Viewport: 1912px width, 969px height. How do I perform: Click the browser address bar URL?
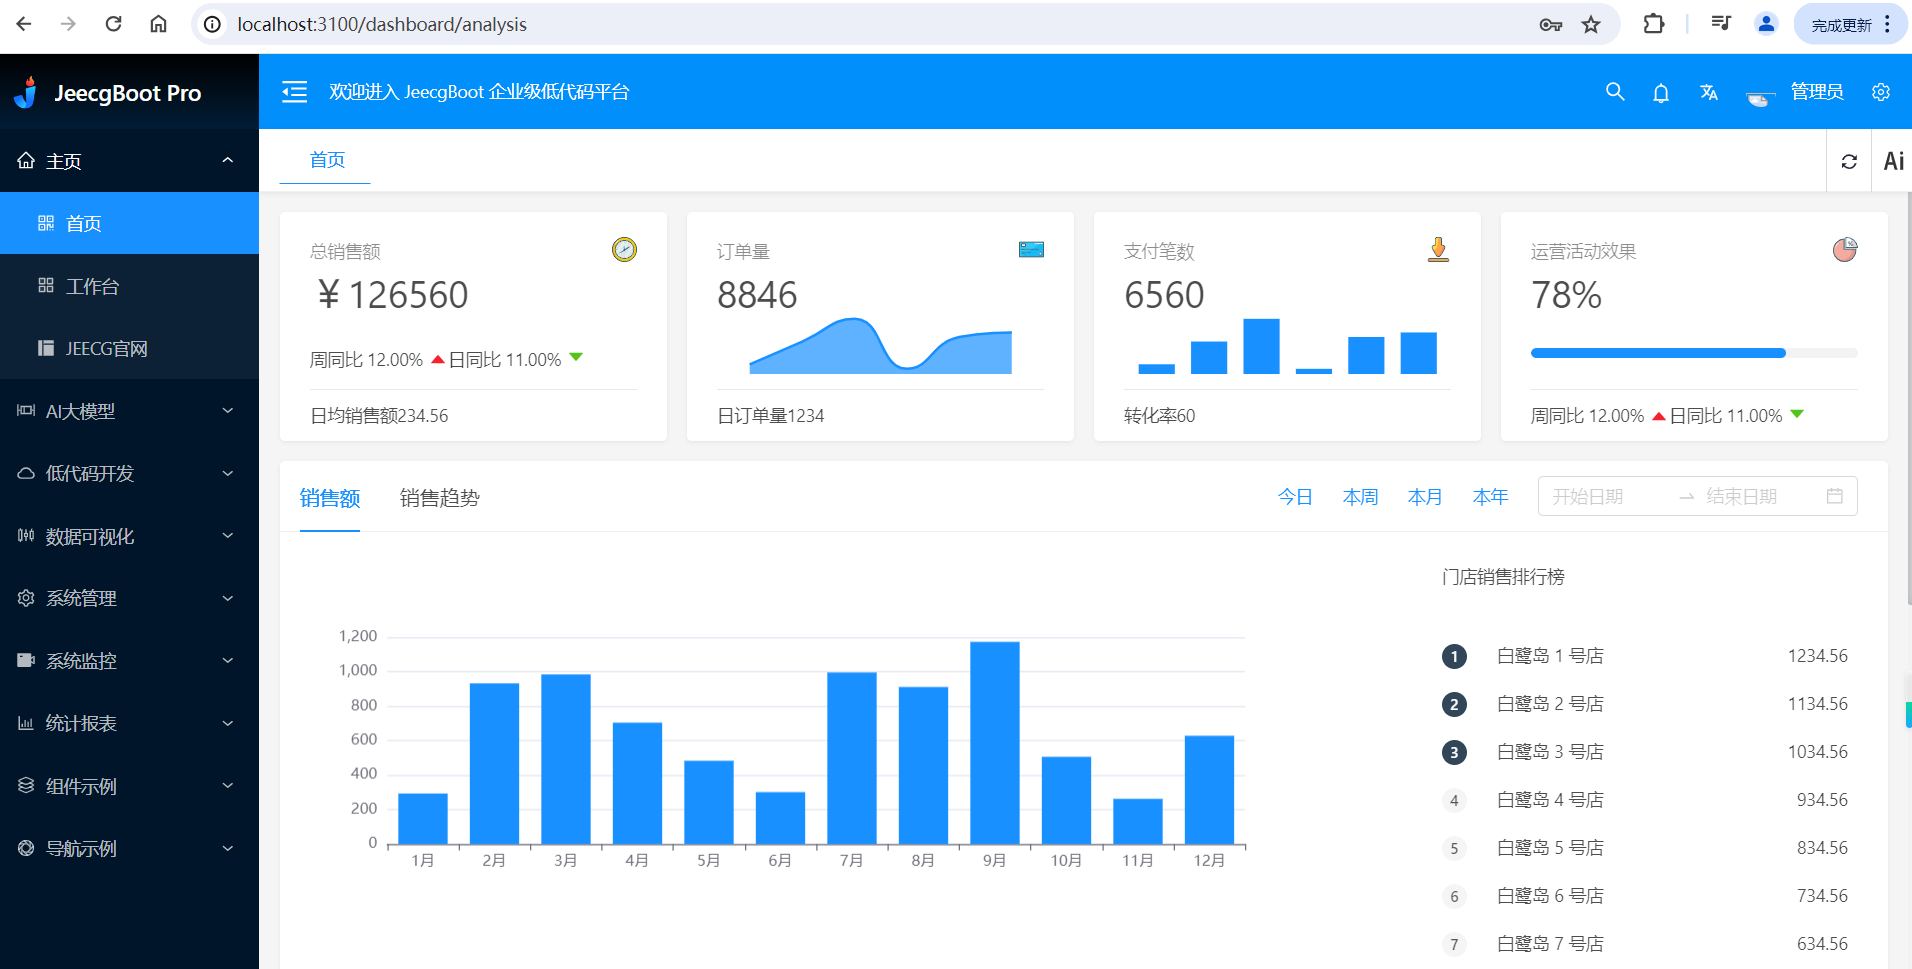coord(382,24)
